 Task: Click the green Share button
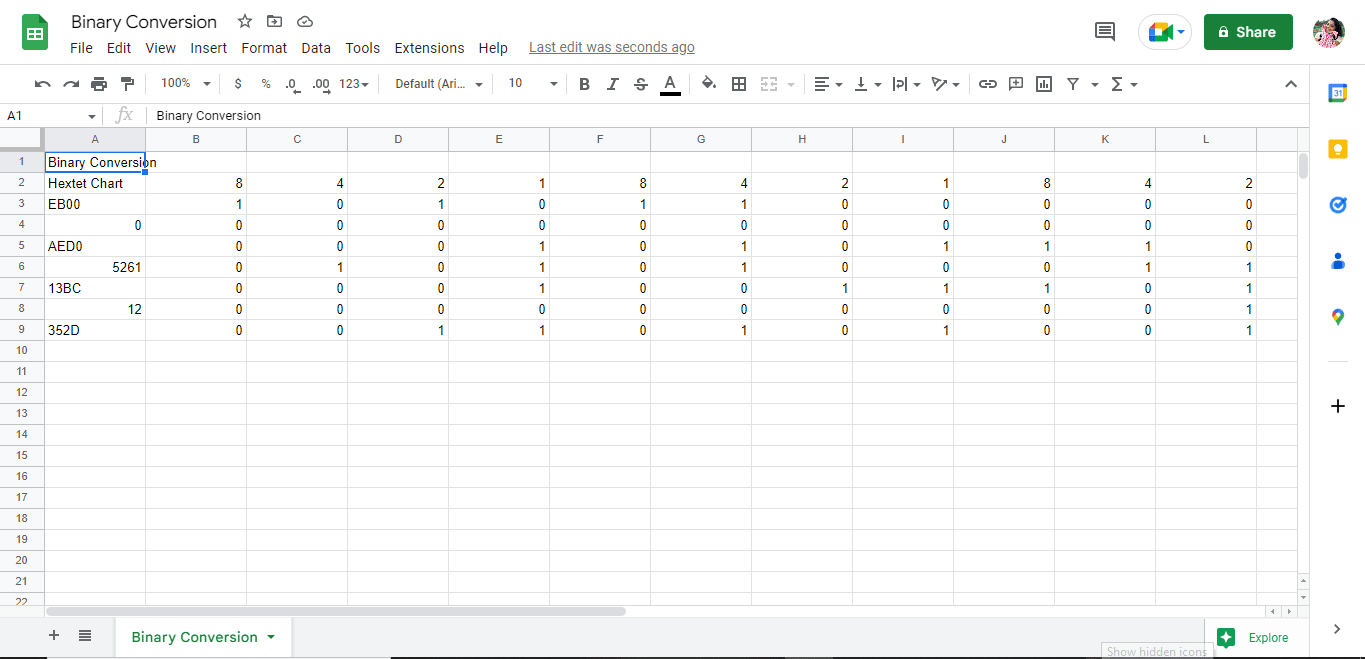pos(1248,32)
